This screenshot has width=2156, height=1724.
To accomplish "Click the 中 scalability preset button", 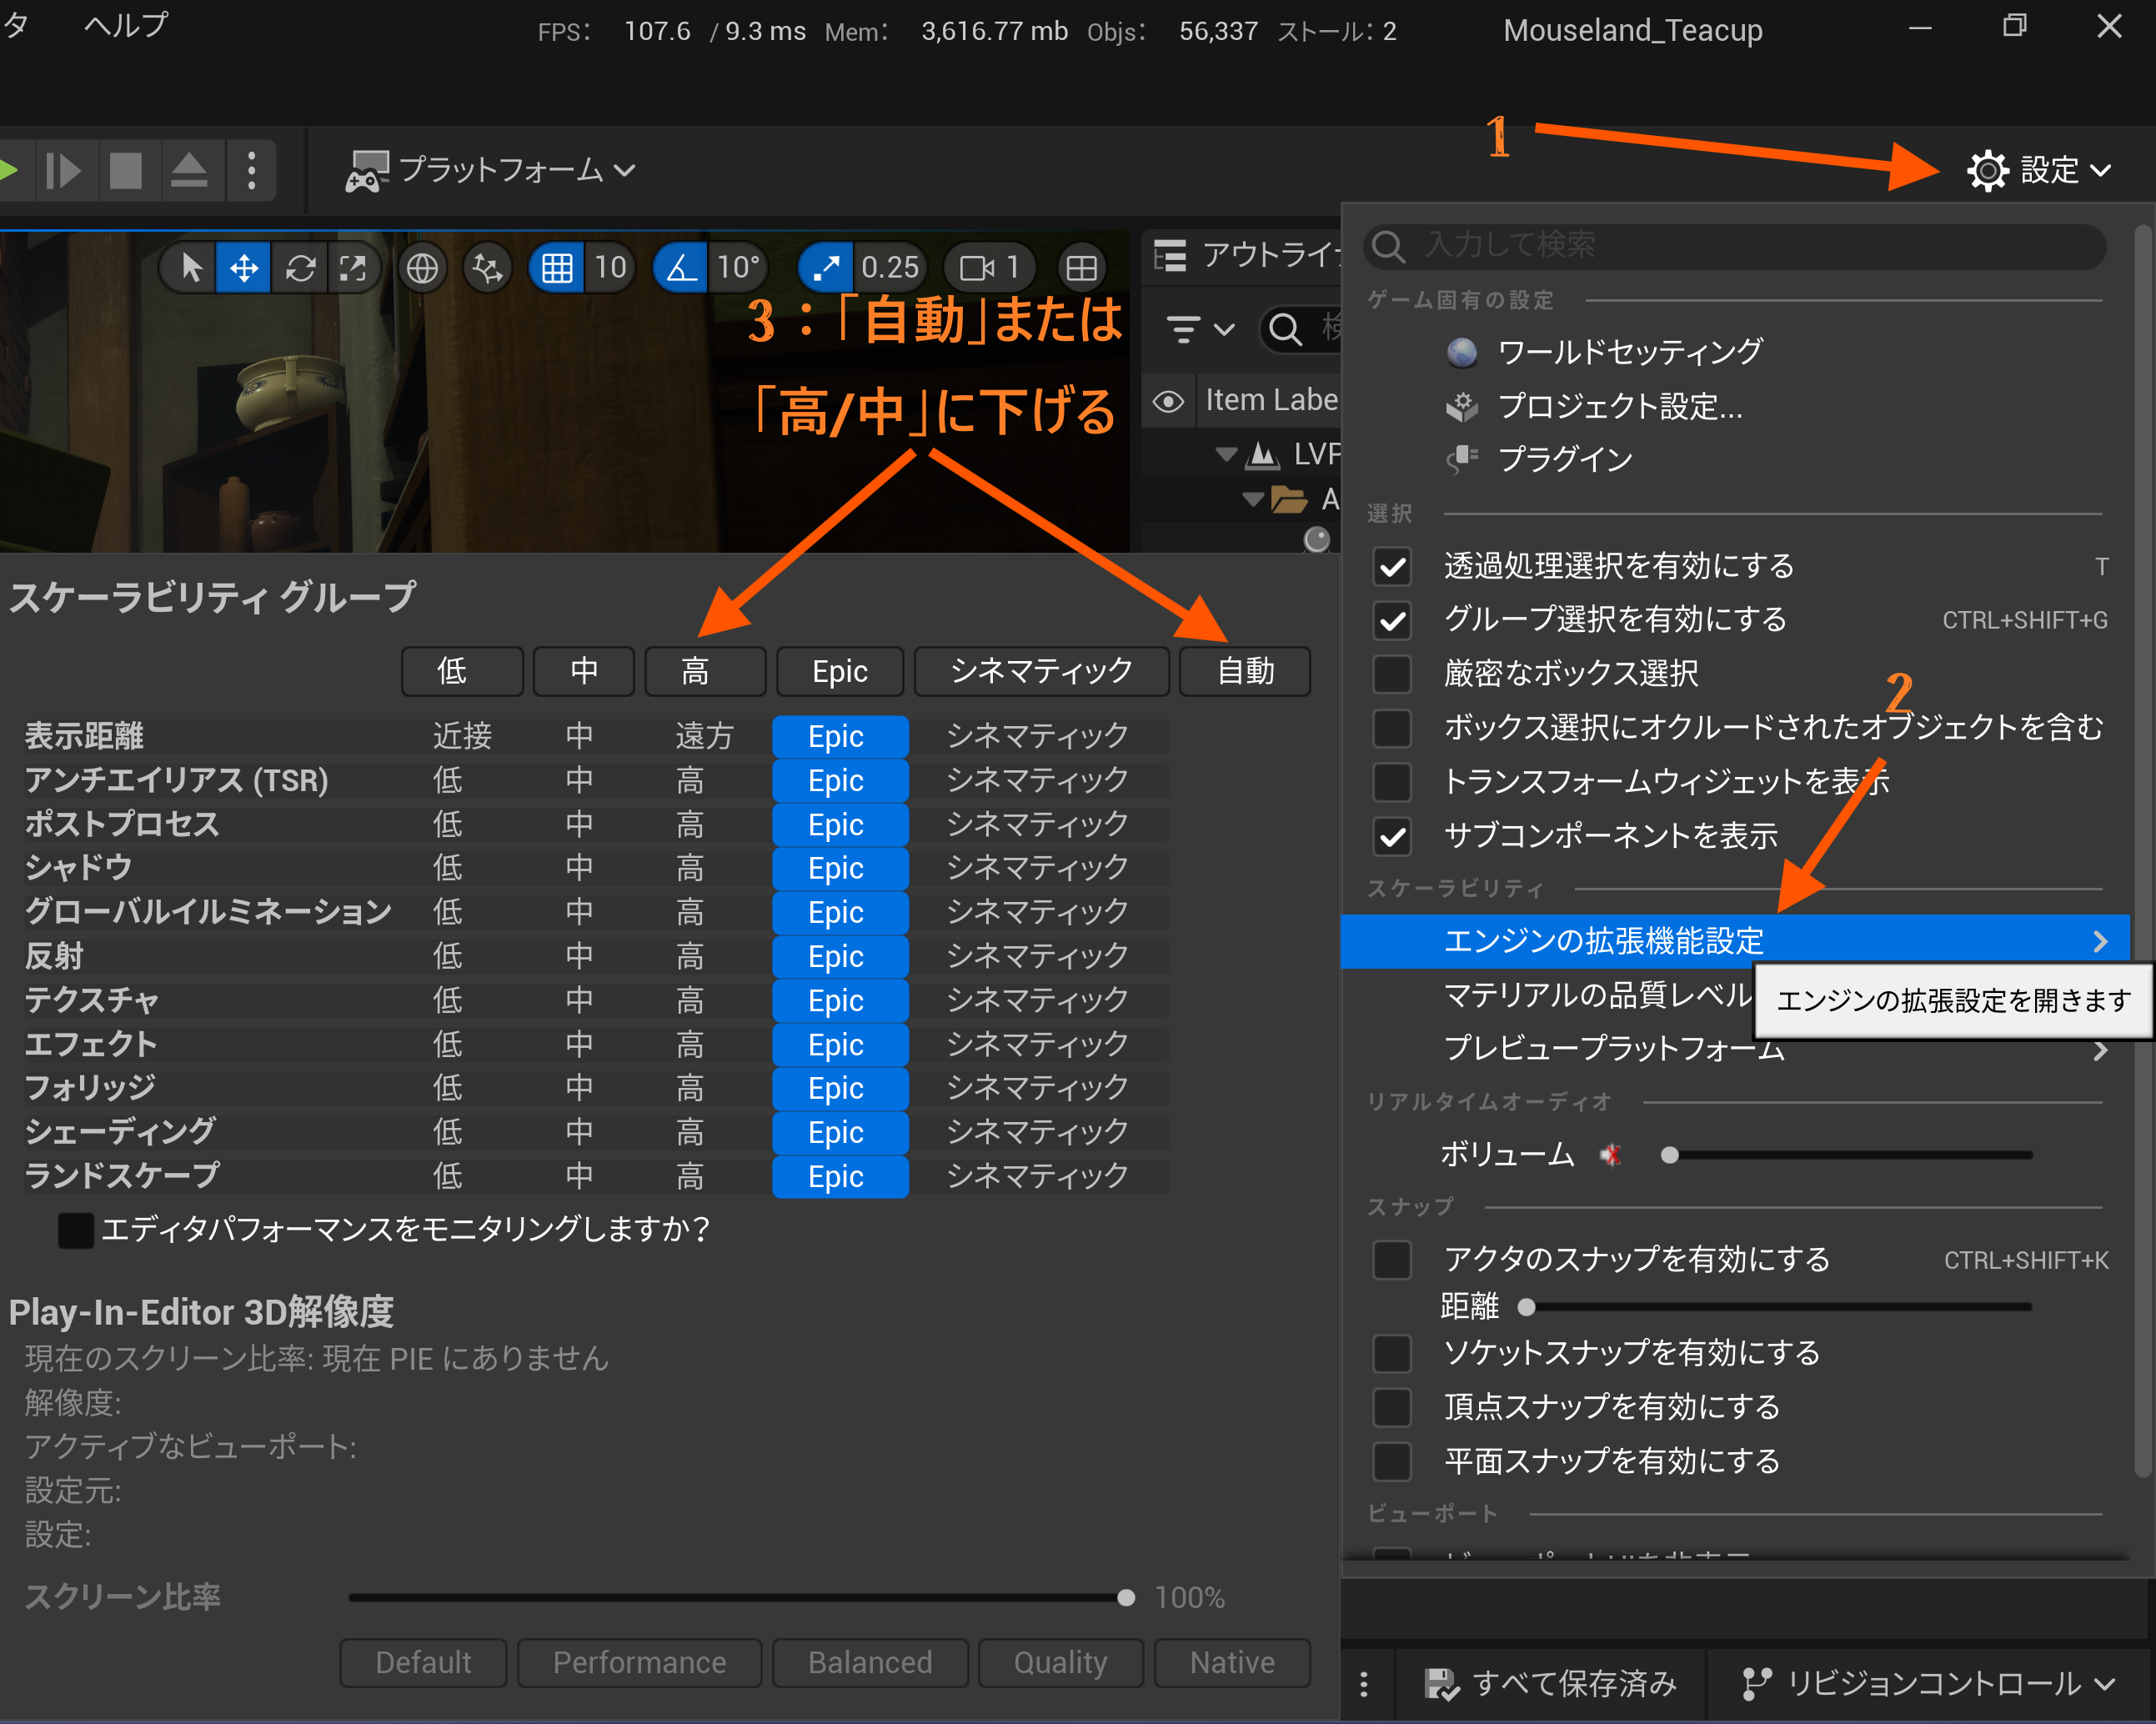I will click(x=583, y=671).
